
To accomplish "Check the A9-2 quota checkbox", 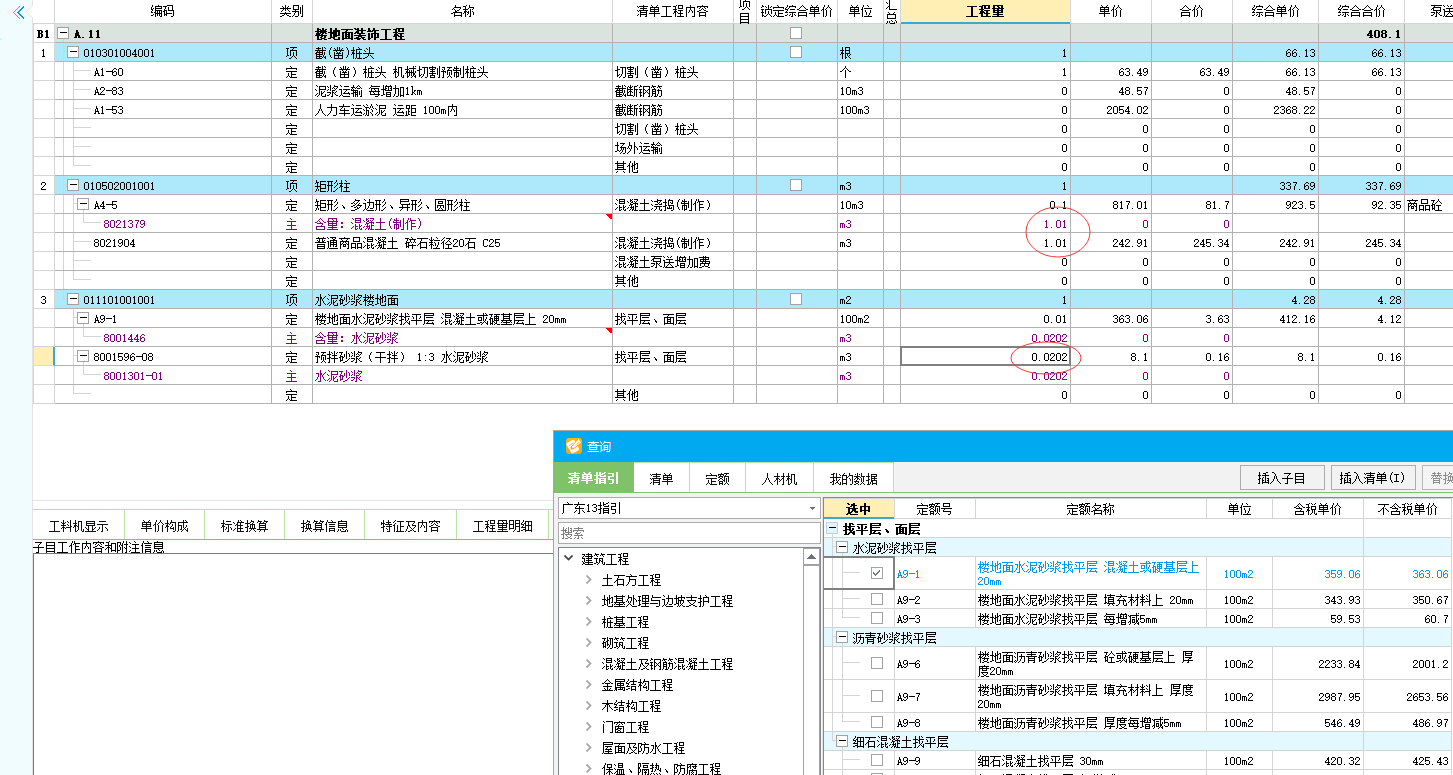I will (x=877, y=600).
